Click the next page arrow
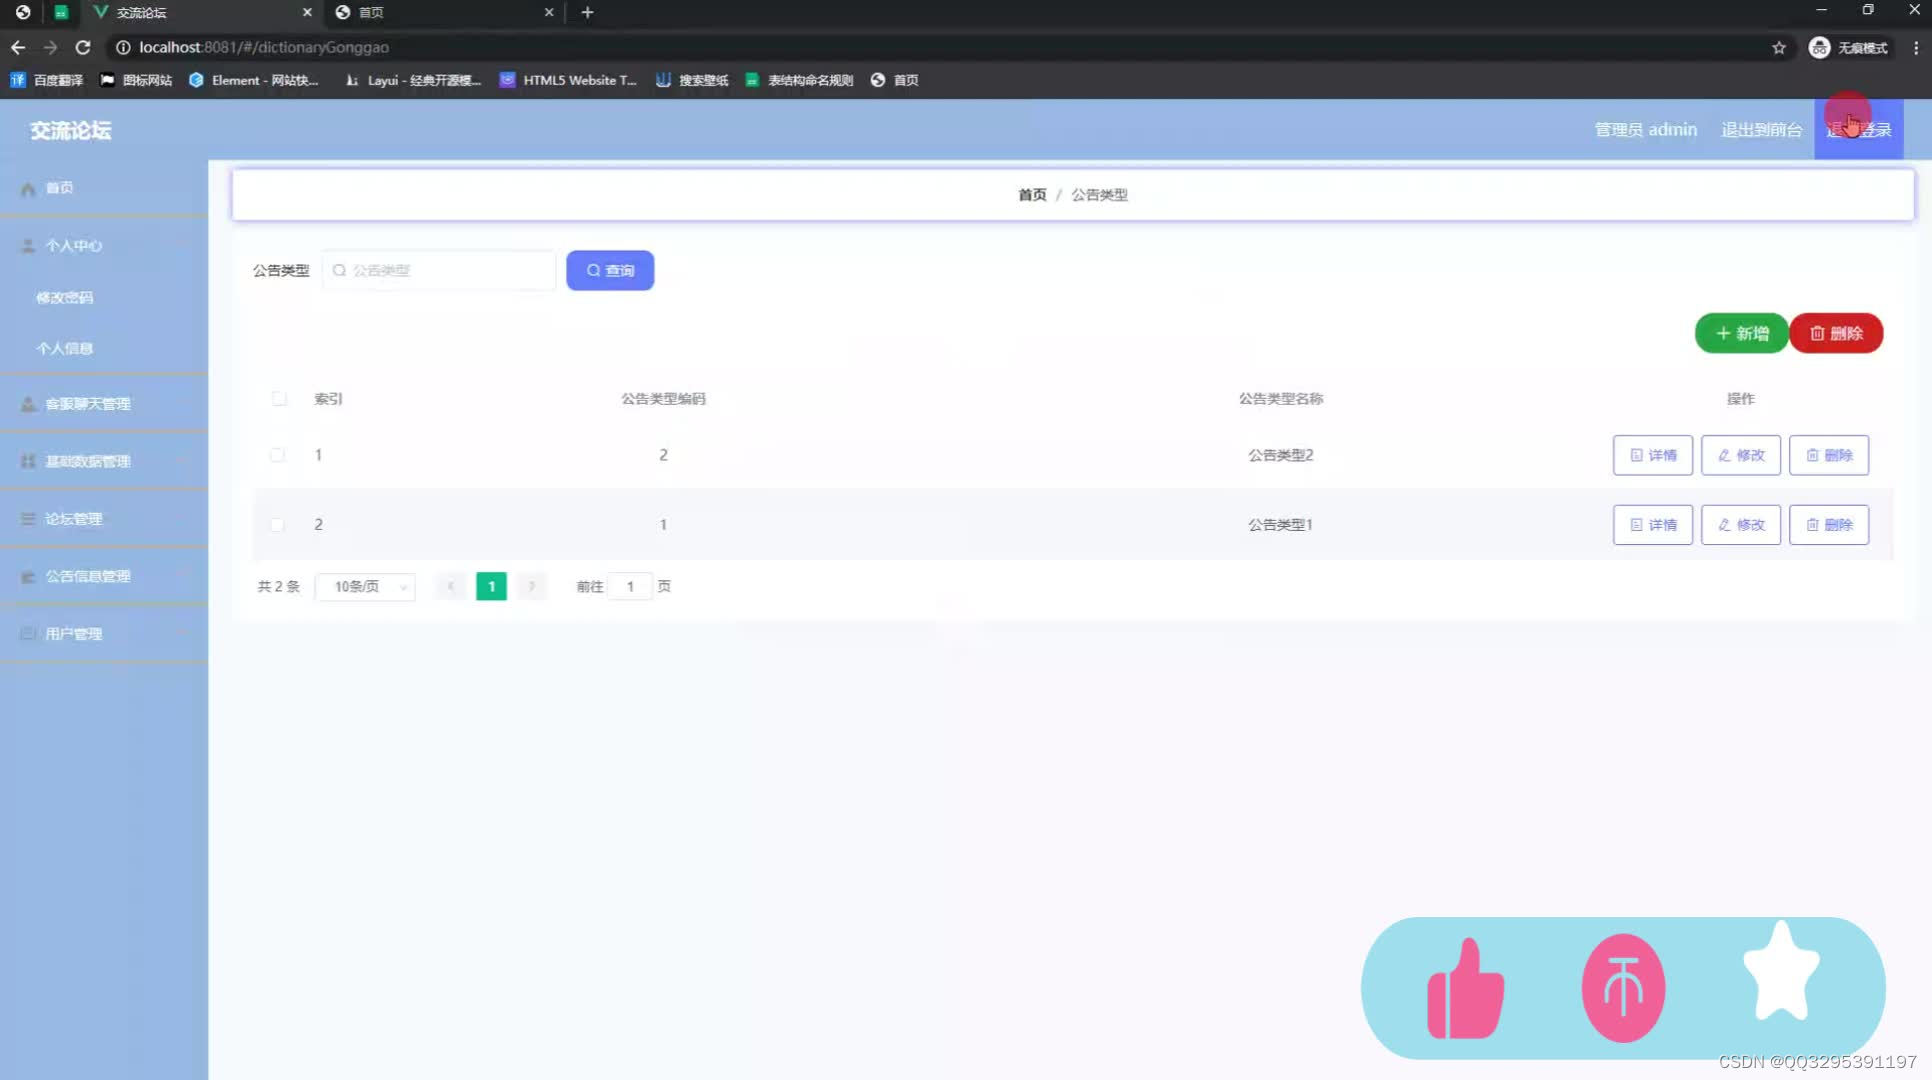The image size is (1932, 1080). click(x=532, y=587)
